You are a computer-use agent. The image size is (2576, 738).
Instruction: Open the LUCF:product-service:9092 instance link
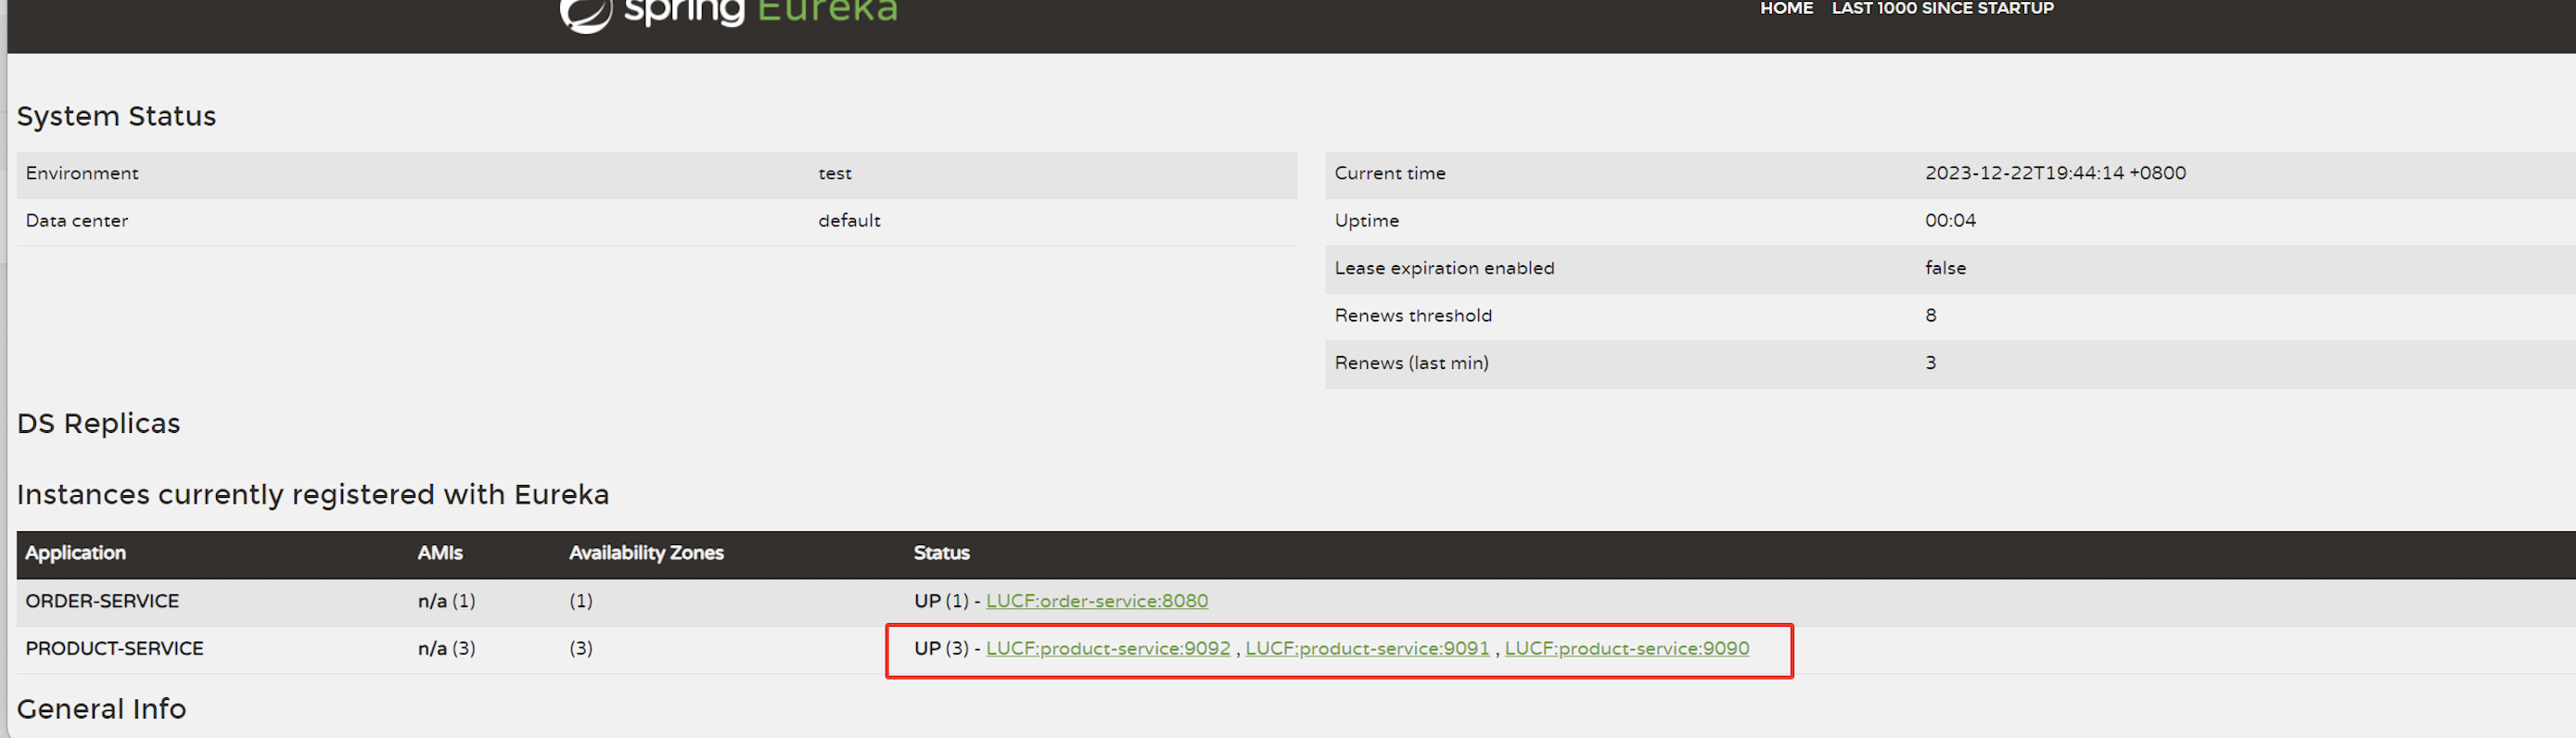1107,648
